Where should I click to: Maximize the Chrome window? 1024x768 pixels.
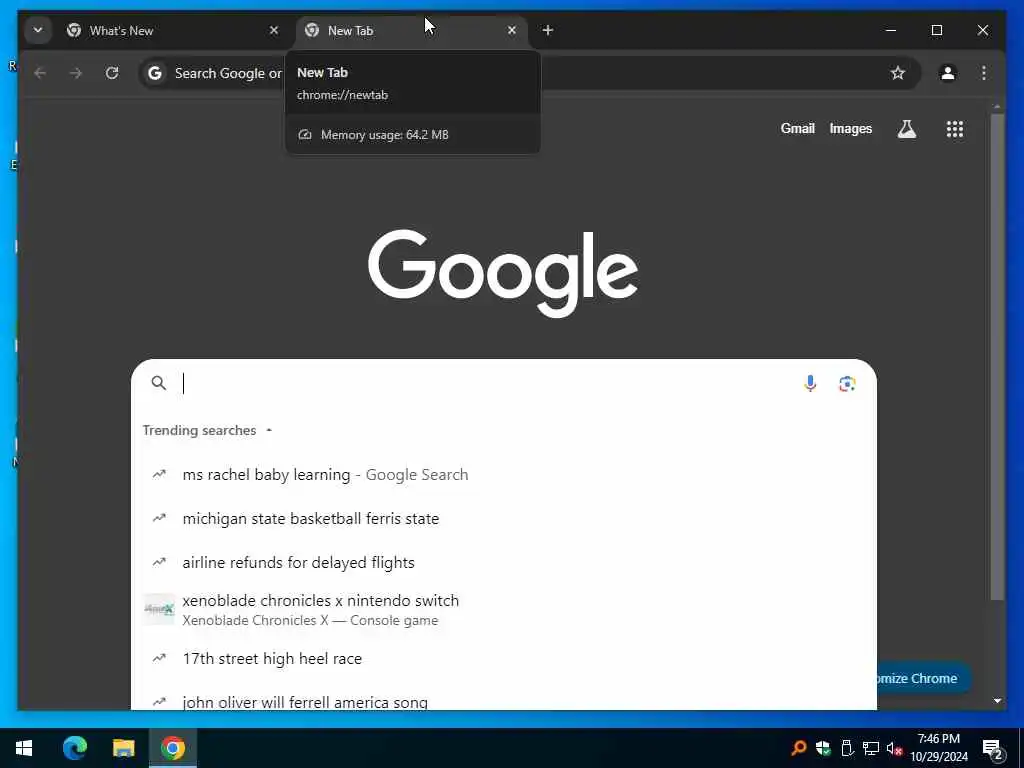936,31
